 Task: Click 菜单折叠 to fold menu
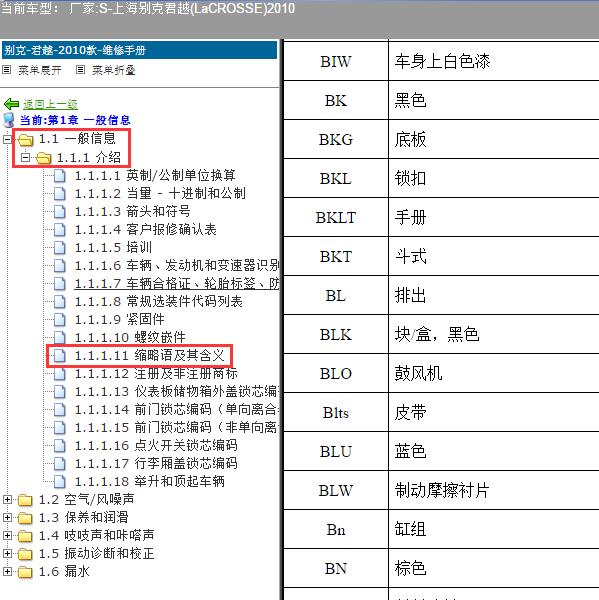114,70
